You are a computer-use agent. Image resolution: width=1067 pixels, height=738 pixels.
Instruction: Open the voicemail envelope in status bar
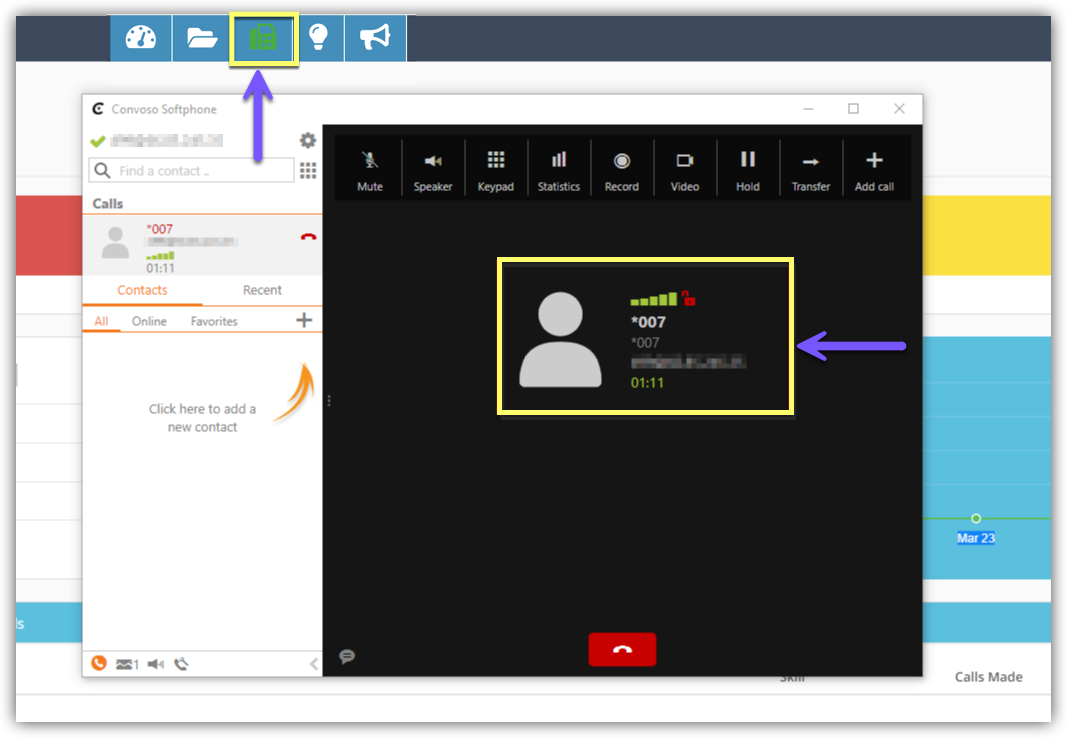[x=126, y=664]
